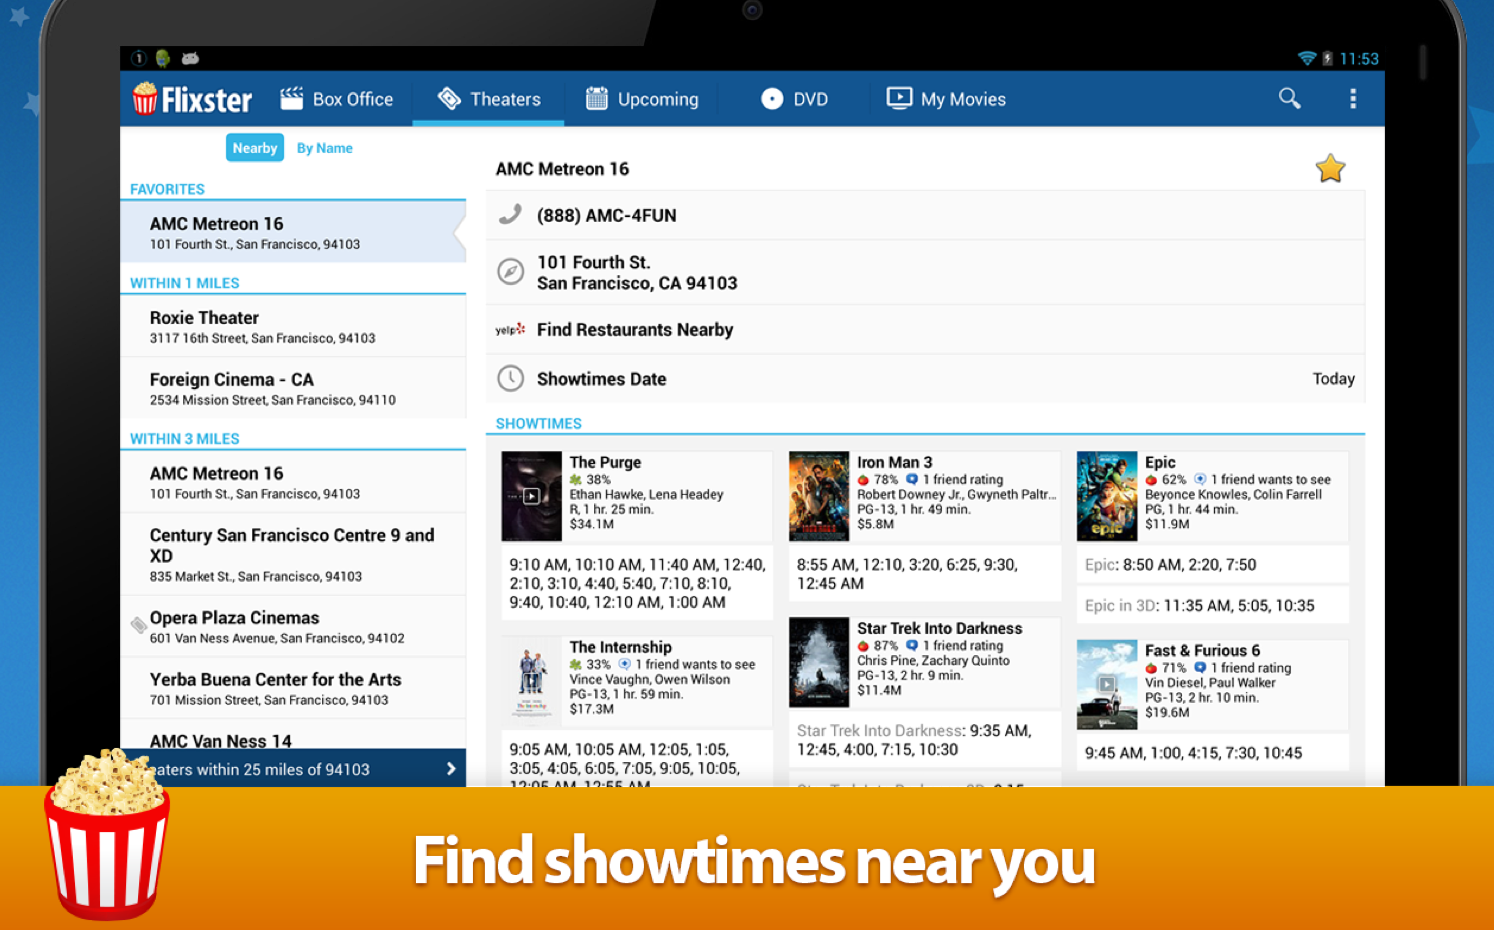Tap the 38% rating splat for The Purge

(576, 480)
